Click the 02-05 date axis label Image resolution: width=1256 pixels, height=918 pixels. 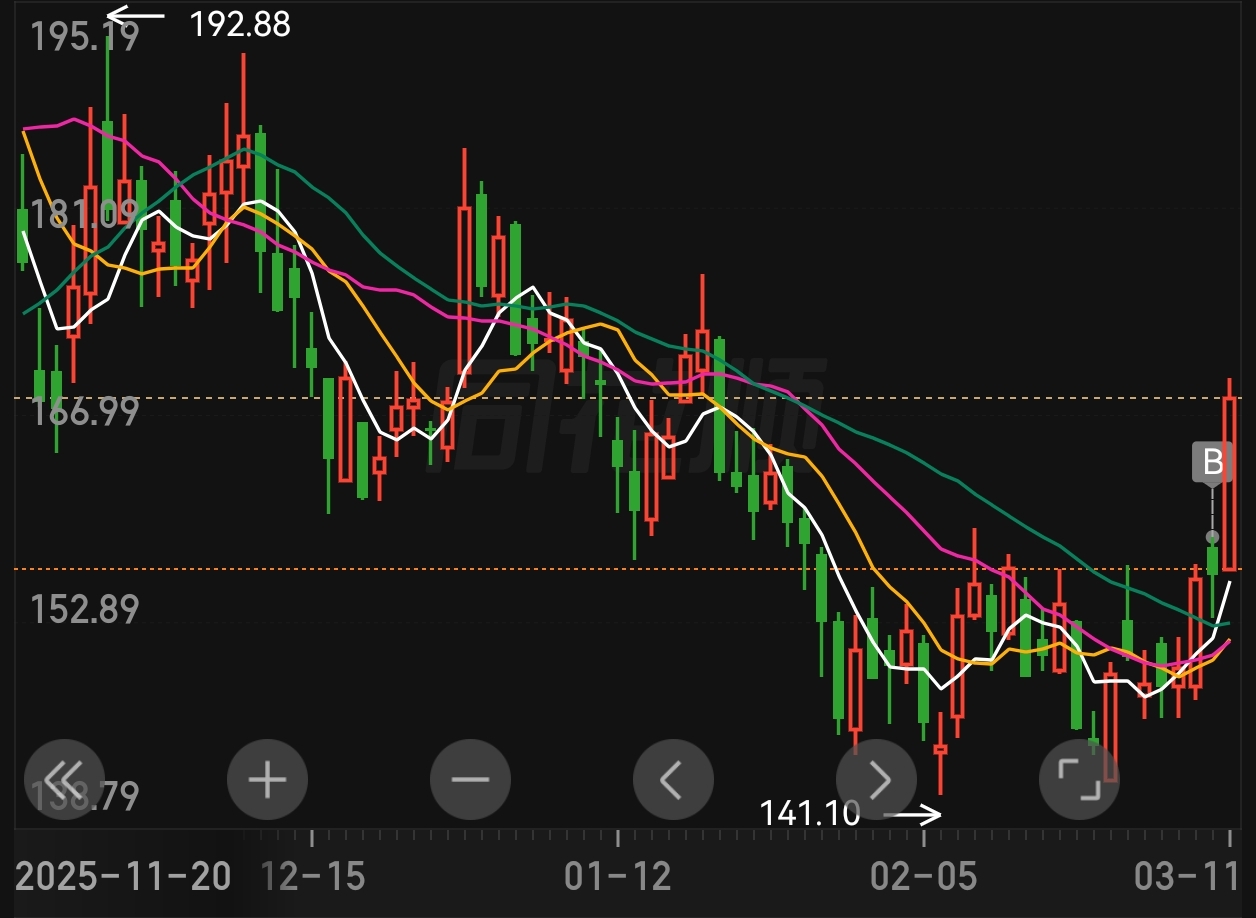(x=924, y=877)
